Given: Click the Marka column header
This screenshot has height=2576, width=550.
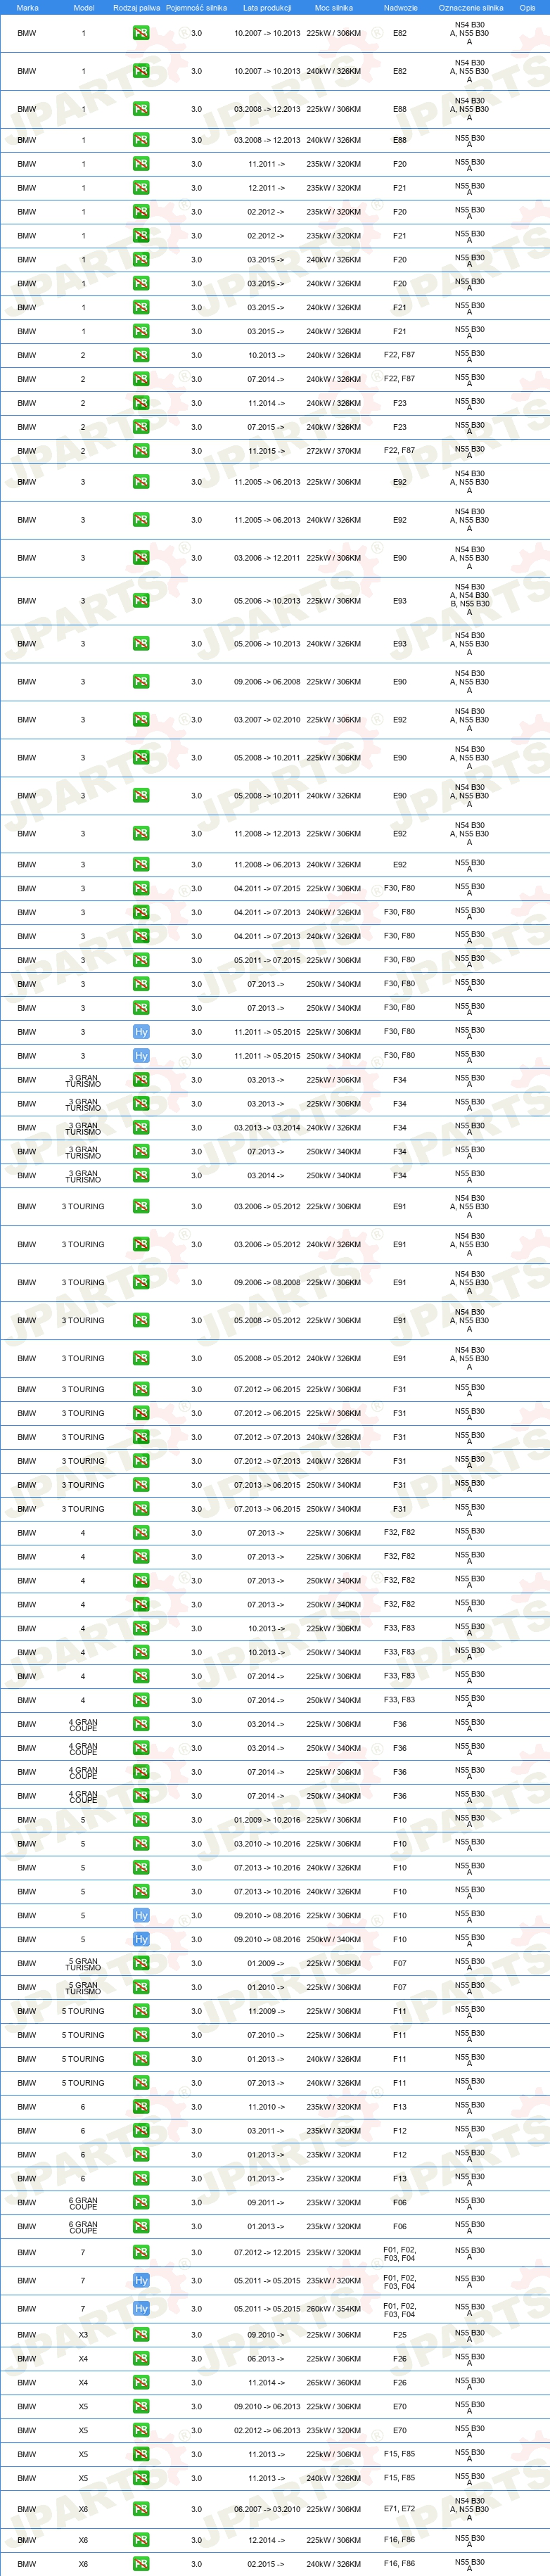Looking at the screenshot, I should point(27,7).
